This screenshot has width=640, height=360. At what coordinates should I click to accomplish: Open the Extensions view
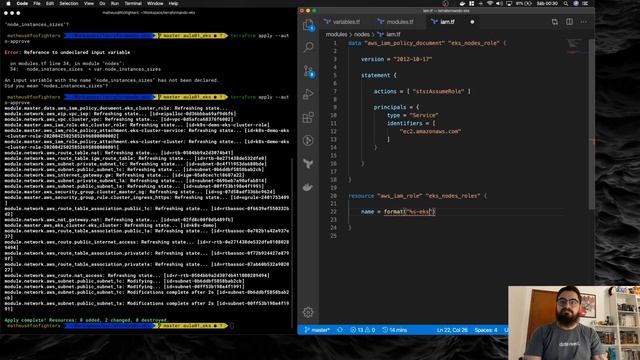308,118
